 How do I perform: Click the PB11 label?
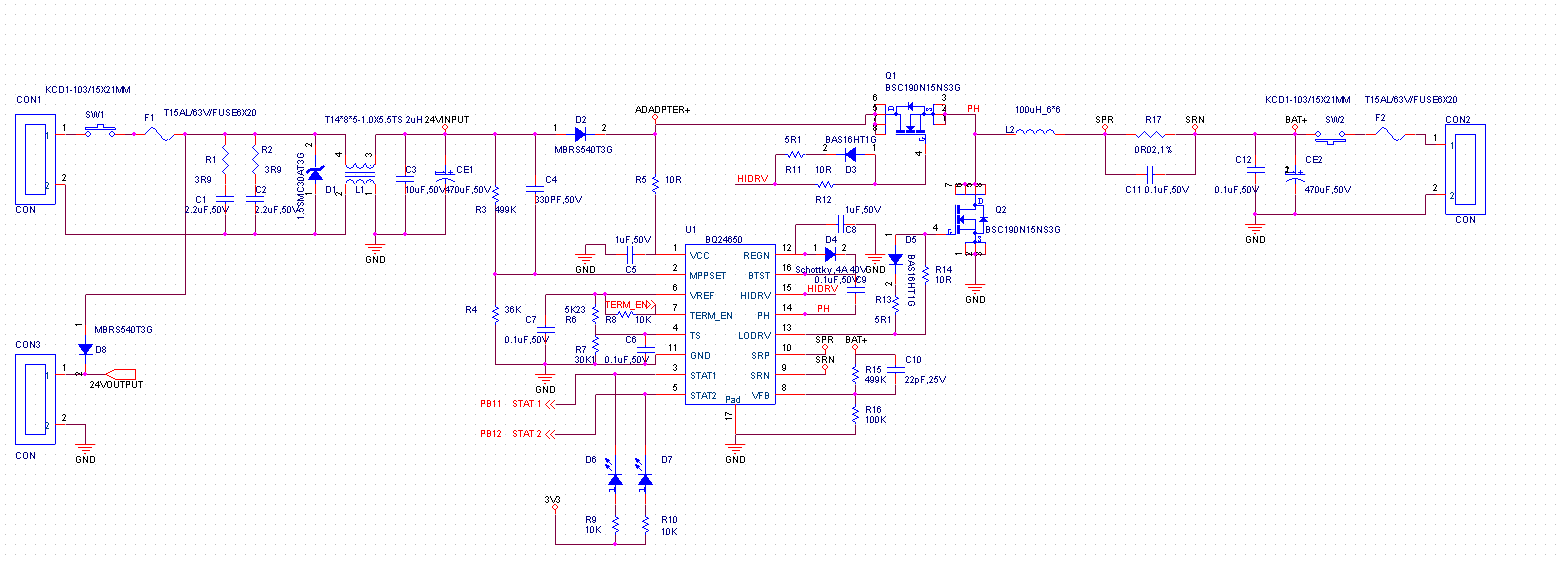tap(490, 404)
